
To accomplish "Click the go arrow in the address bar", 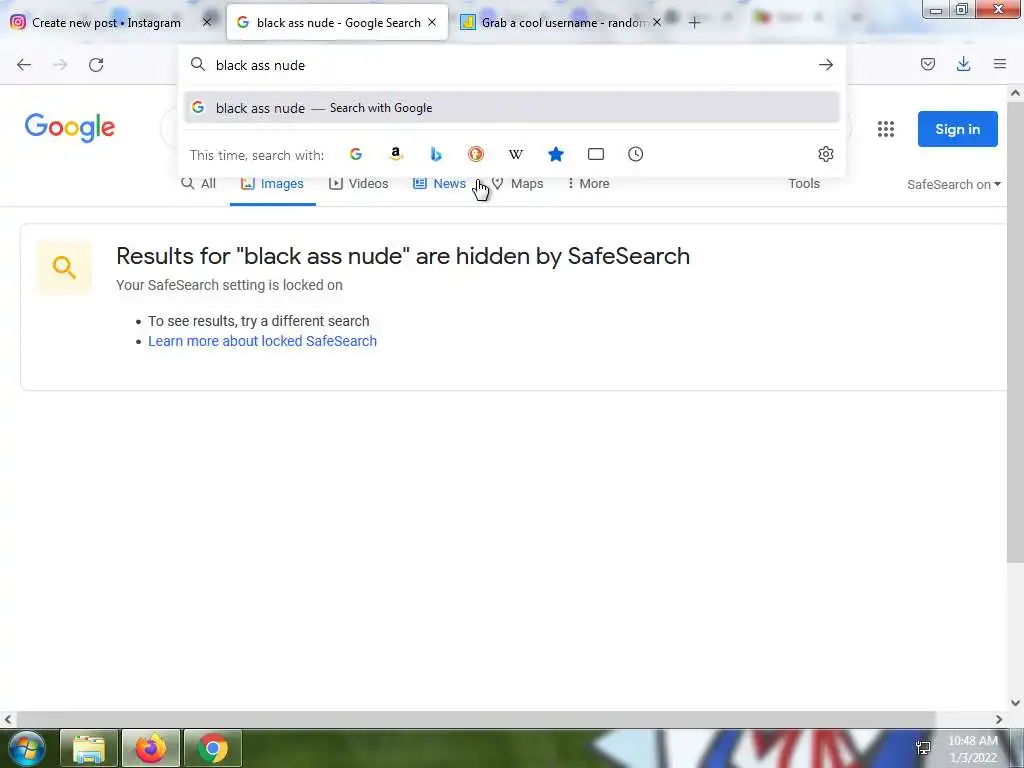I will pyautogui.click(x=825, y=65).
